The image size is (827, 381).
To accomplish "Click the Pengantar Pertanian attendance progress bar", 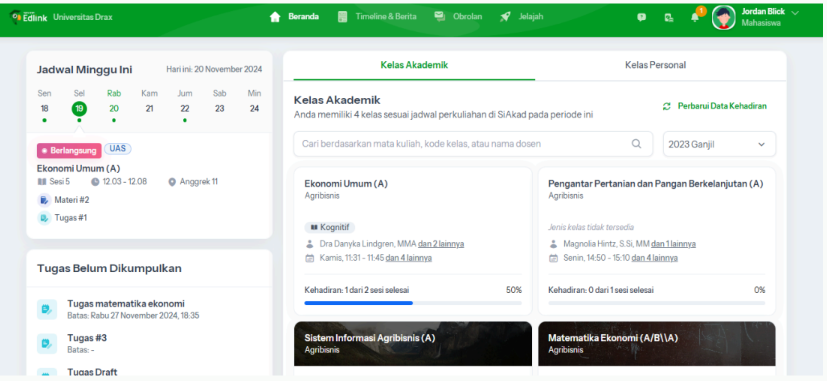I will (657, 303).
